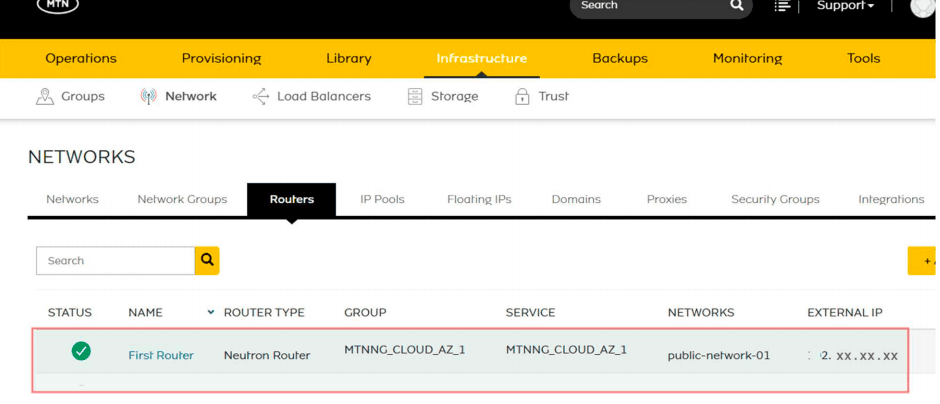940x404 pixels.
Task: Focus the Networks Search input box
Action: pyautogui.click(x=116, y=261)
